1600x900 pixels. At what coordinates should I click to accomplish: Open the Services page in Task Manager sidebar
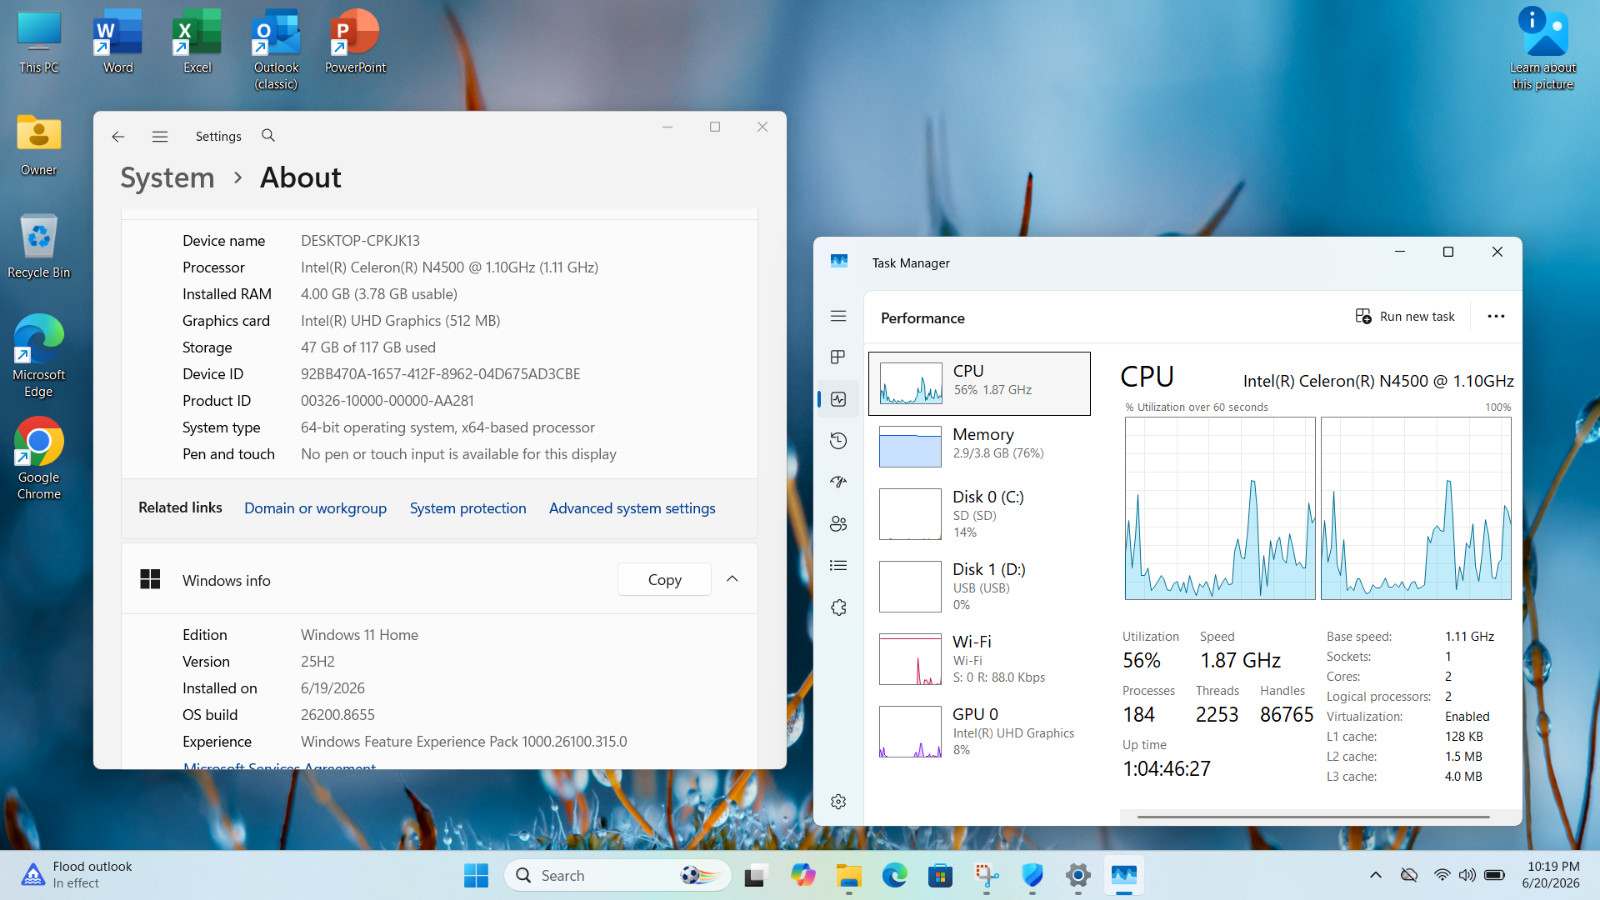coord(838,608)
